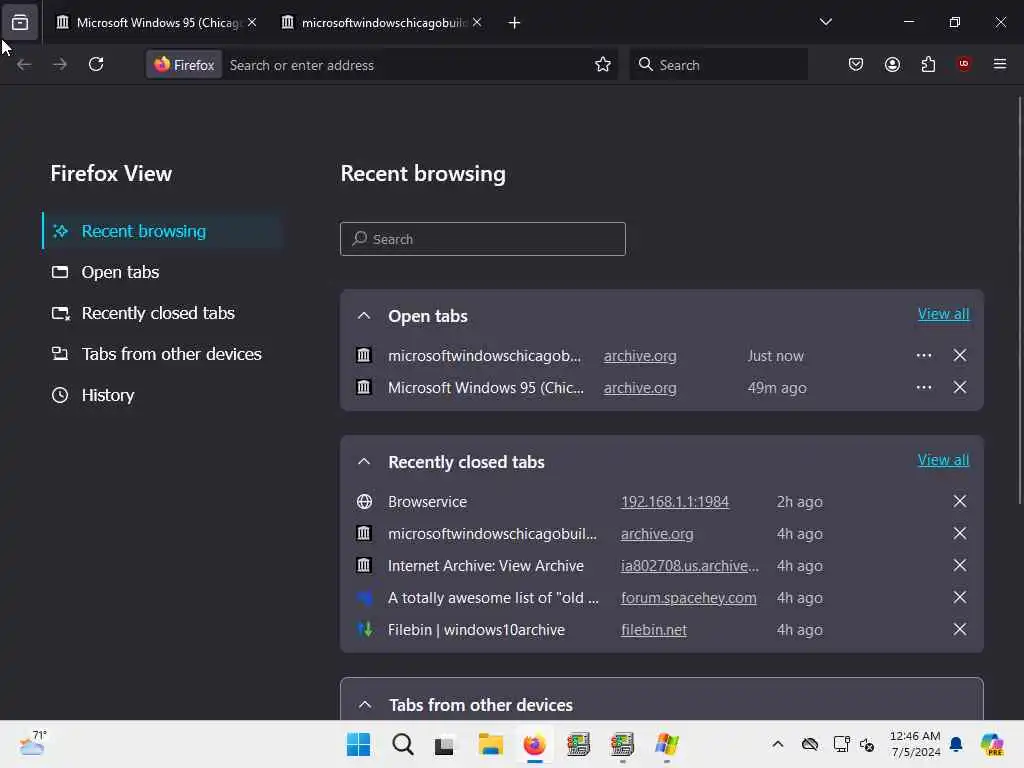Dismiss Browservice from recently closed tabs
This screenshot has height=768, width=1024.
[x=959, y=501]
